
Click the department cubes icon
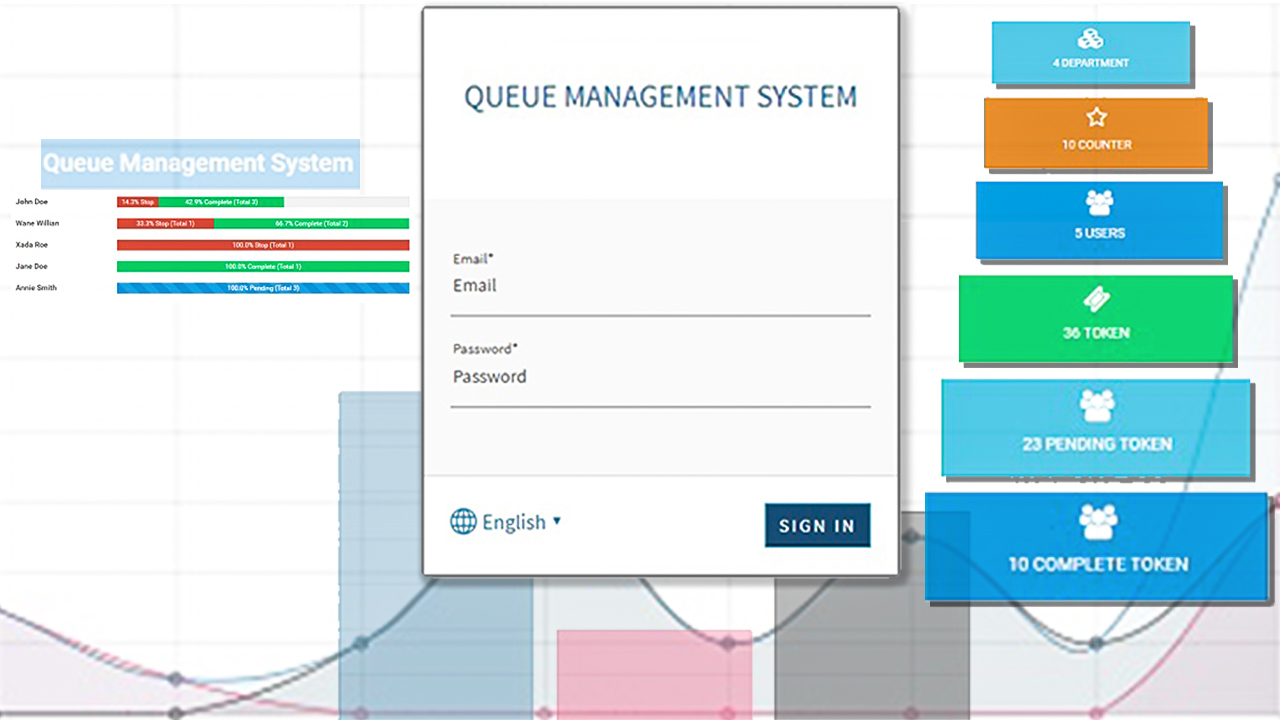click(x=1090, y=40)
